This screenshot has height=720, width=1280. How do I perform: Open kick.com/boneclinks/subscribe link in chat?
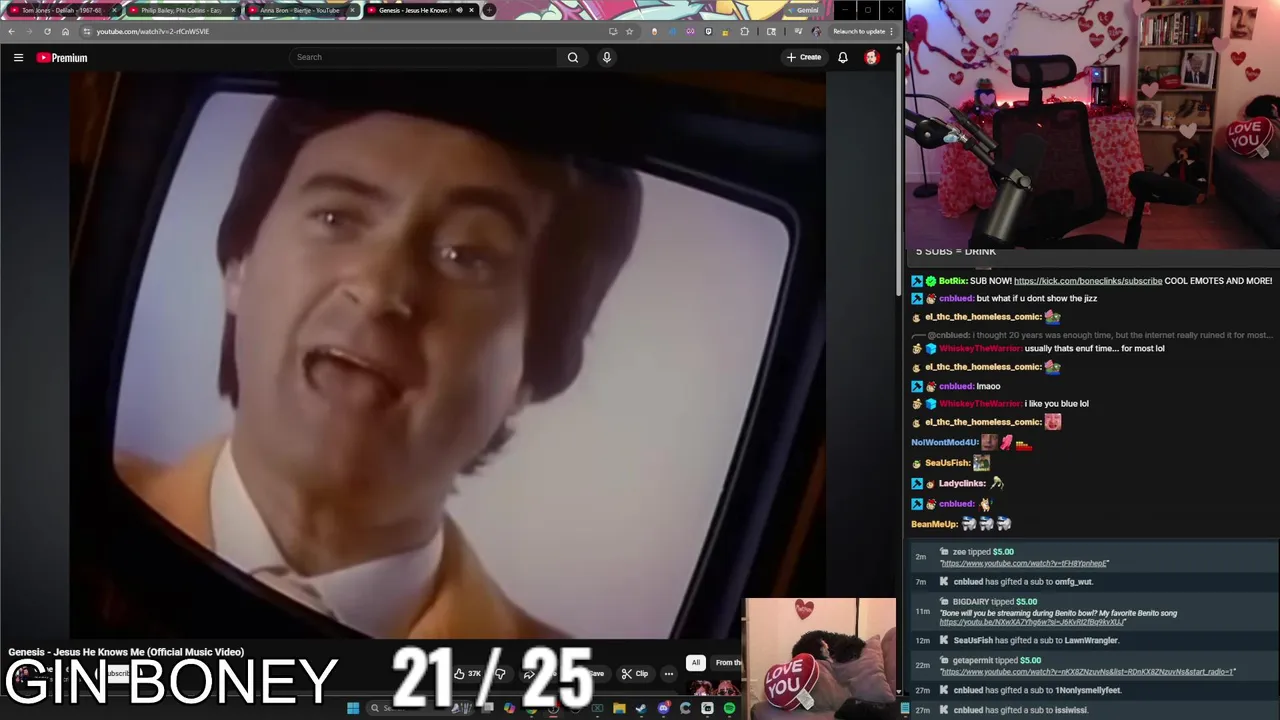(x=1087, y=281)
